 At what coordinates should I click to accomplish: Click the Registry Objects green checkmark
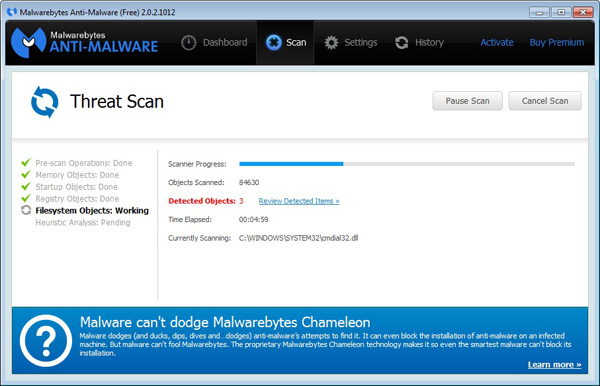tap(26, 198)
